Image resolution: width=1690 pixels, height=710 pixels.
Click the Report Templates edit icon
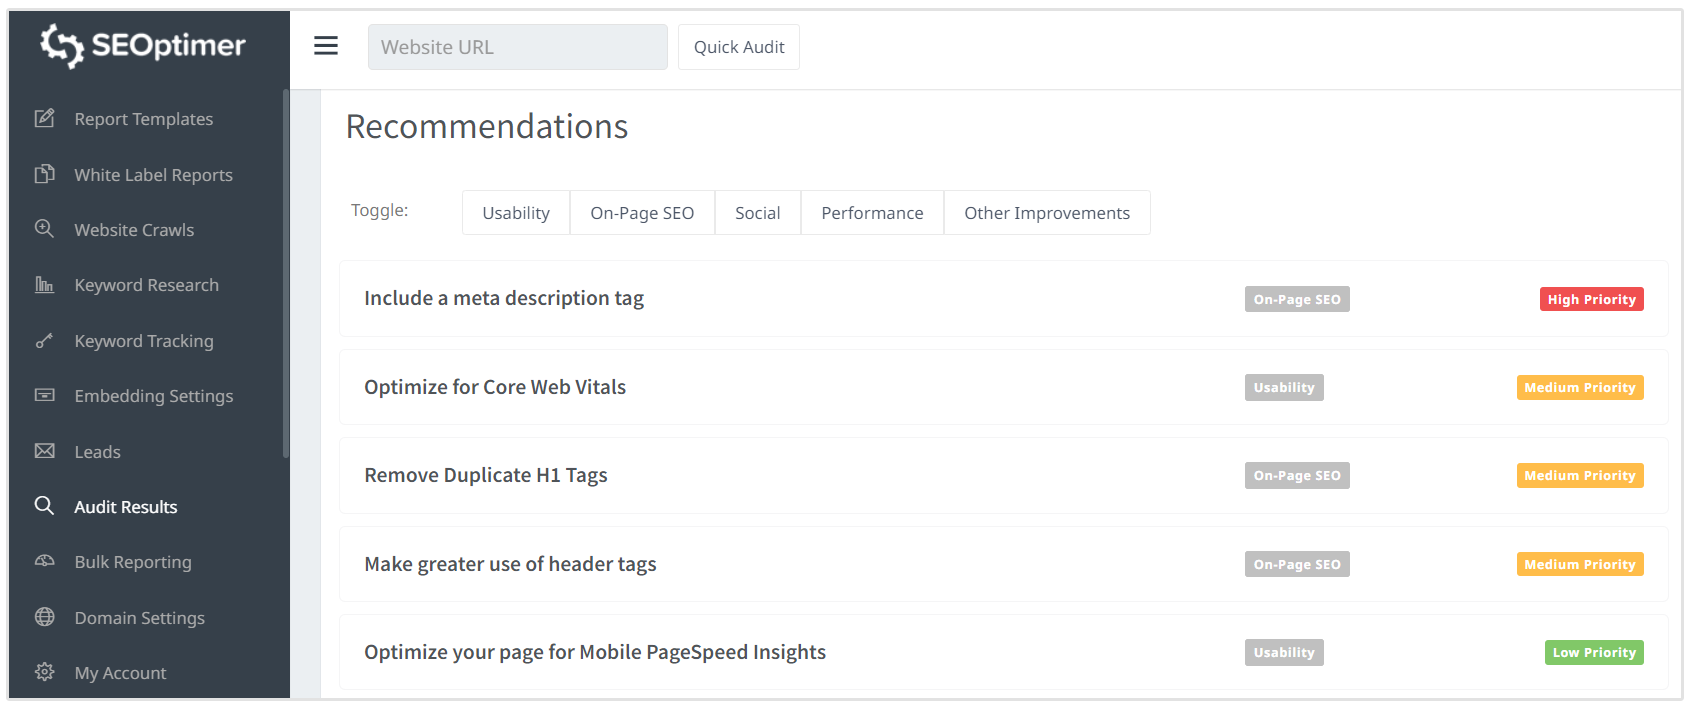pyautogui.click(x=45, y=119)
